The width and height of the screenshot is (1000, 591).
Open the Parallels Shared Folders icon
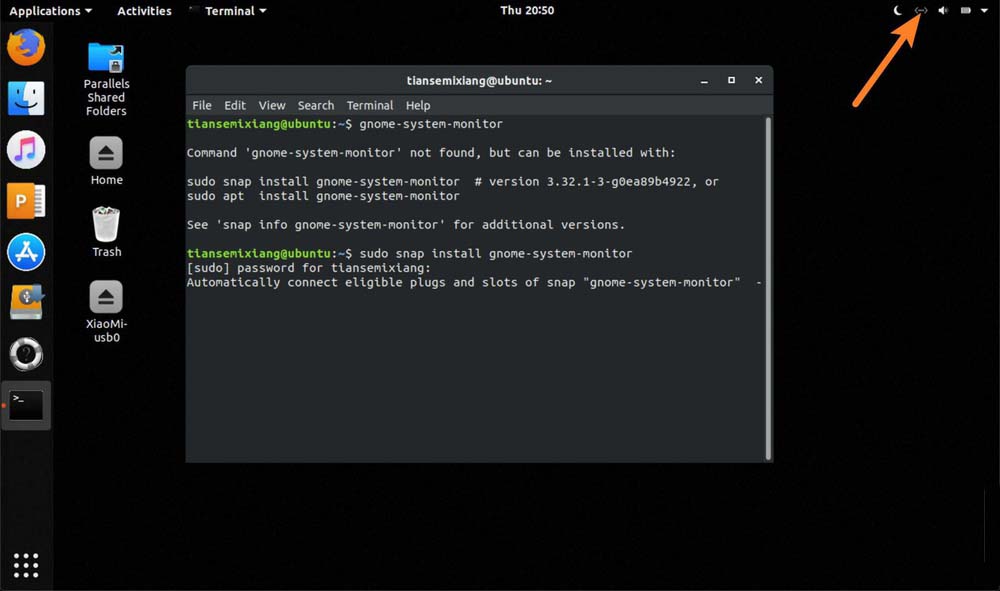pyautogui.click(x=106, y=58)
